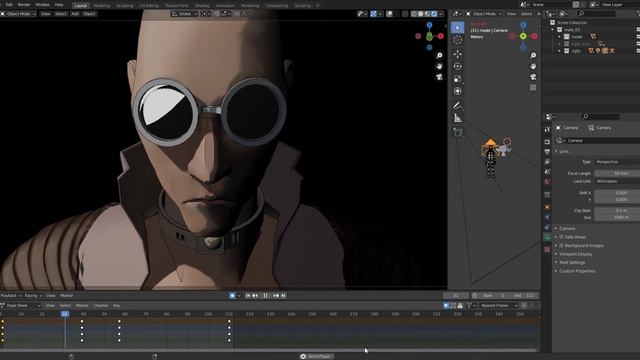This screenshot has width=640, height=360.
Task: Open Tool properties tab
Action: [547, 129]
